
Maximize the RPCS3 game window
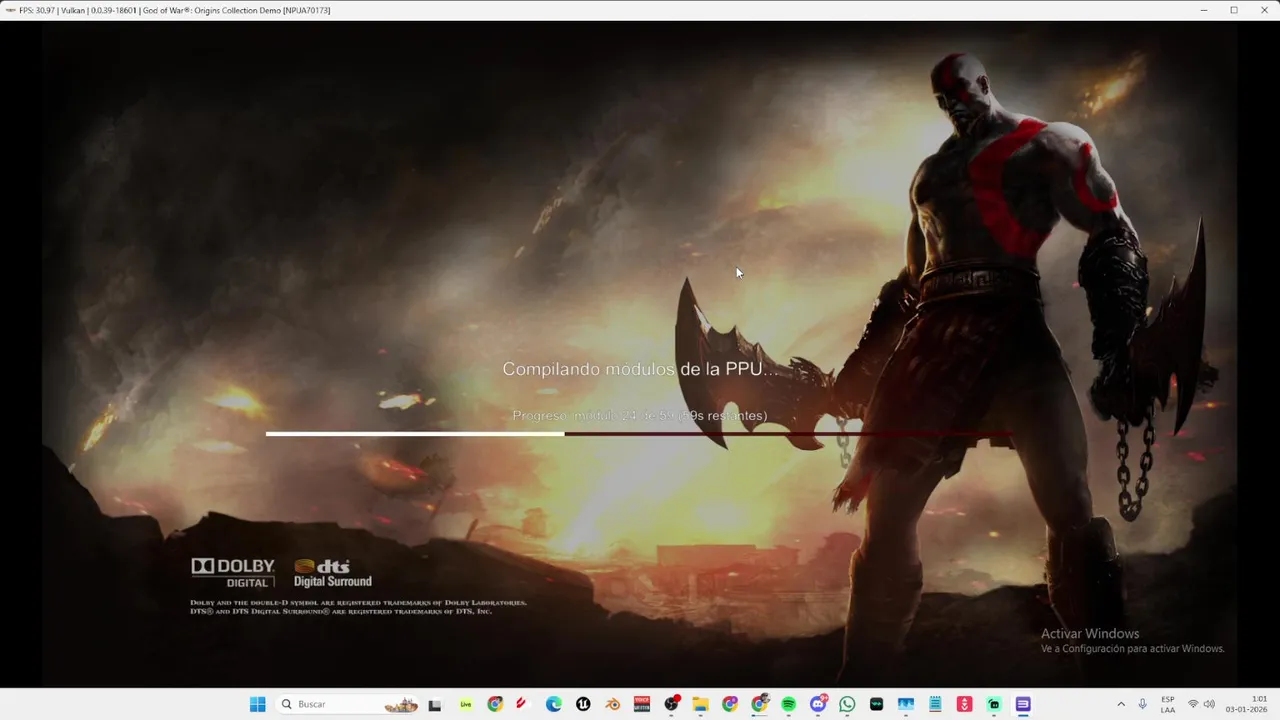click(1234, 10)
